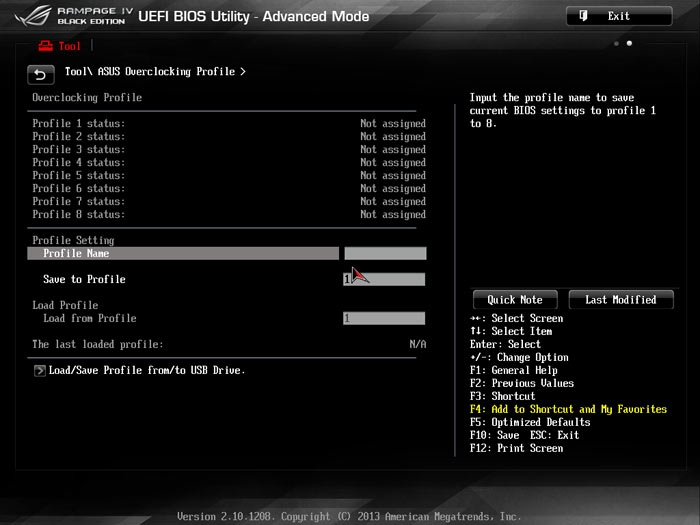The height and width of the screenshot is (525, 700).
Task: Click the brighter page indicator dot
Action: (x=629, y=44)
